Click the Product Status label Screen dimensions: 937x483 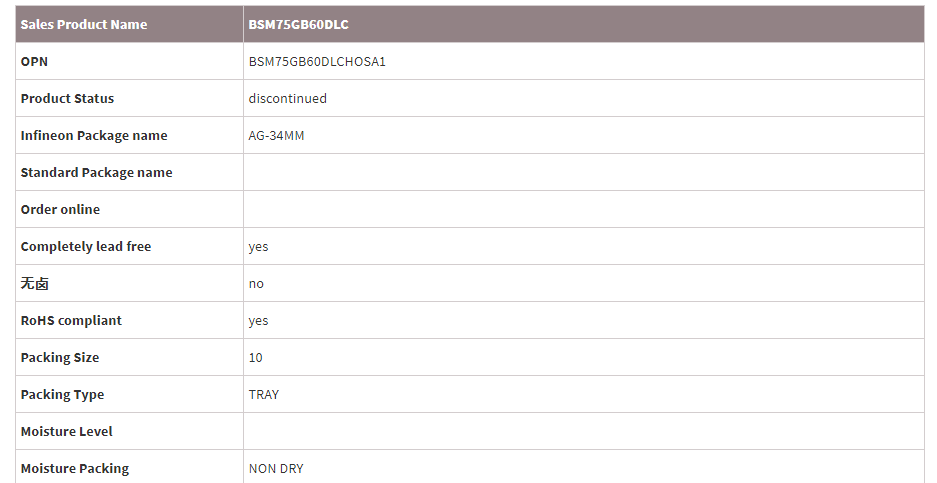click(x=67, y=98)
